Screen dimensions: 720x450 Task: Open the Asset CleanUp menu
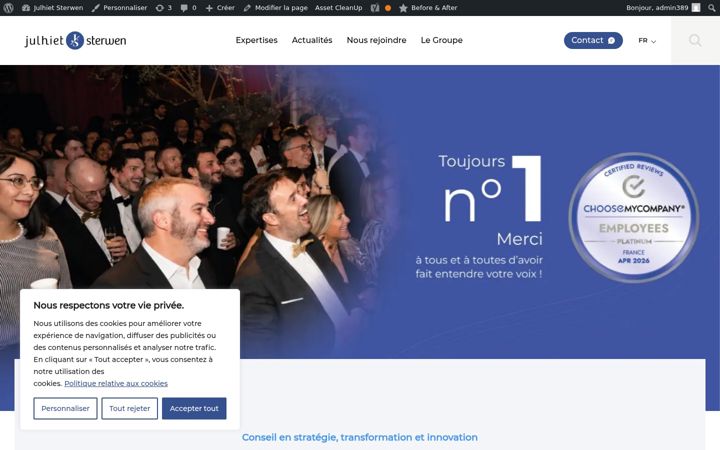tap(338, 8)
